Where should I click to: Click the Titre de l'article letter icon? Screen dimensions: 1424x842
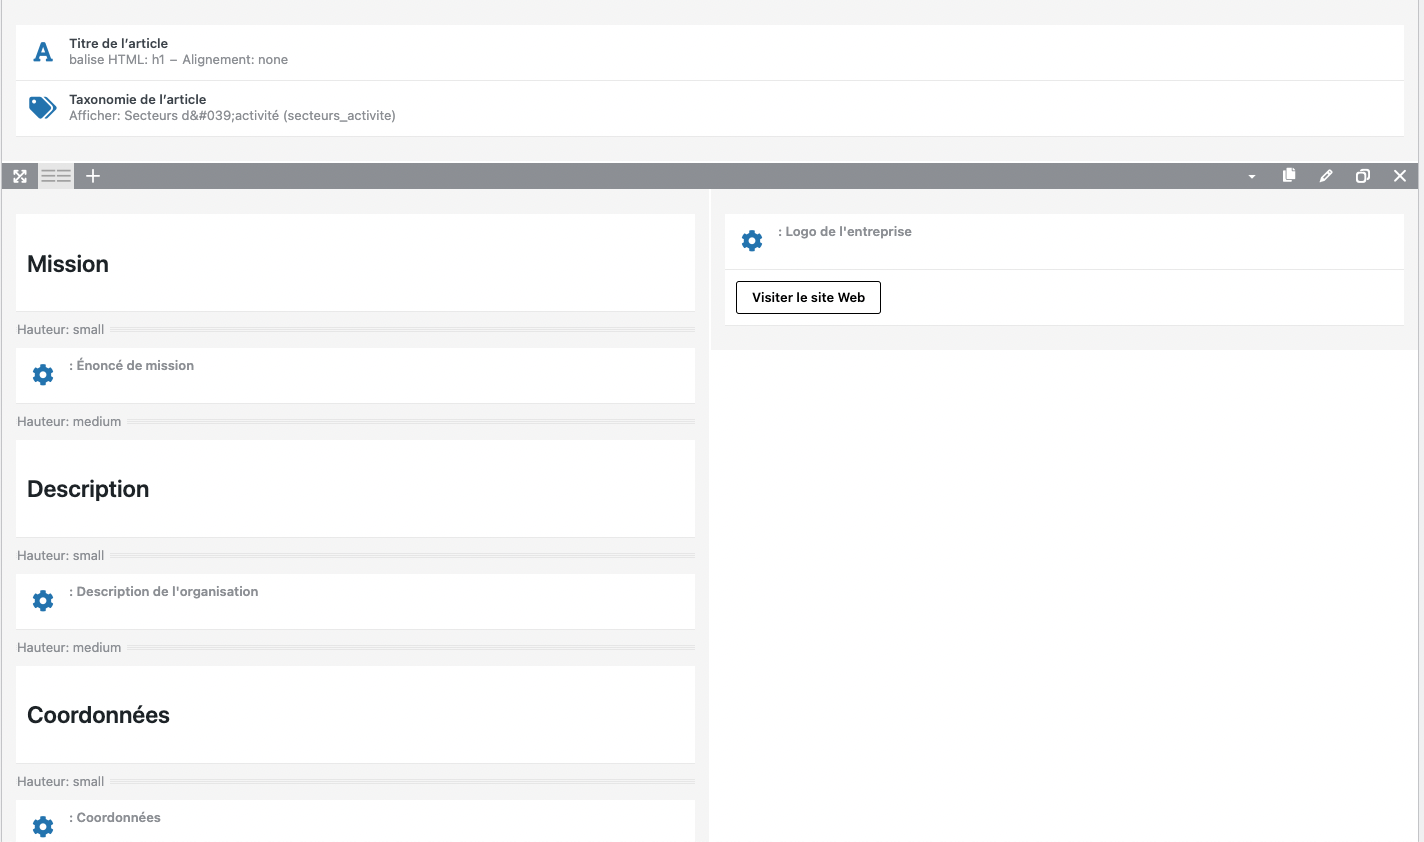click(43, 52)
